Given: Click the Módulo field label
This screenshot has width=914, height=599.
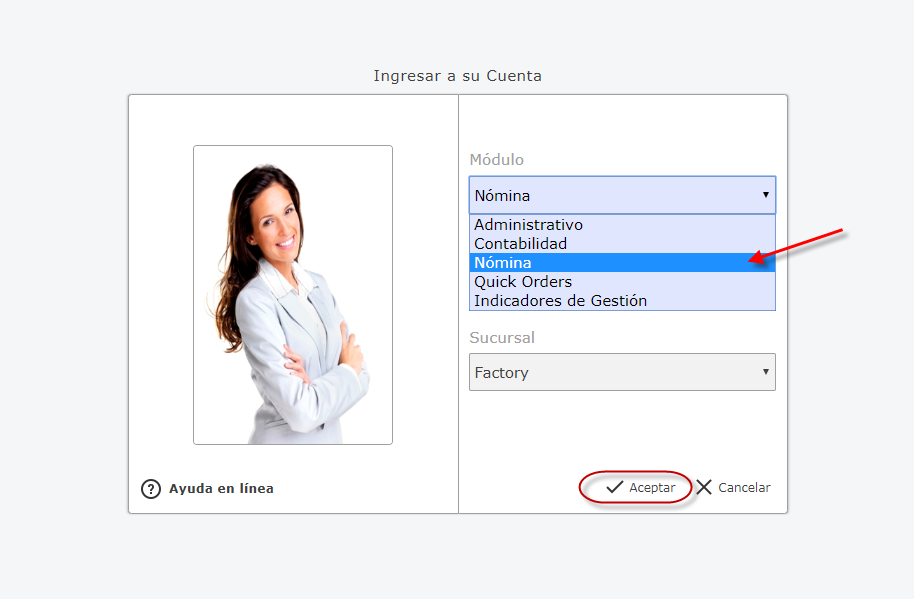Looking at the screenshot, I should [x=496, y=160].
